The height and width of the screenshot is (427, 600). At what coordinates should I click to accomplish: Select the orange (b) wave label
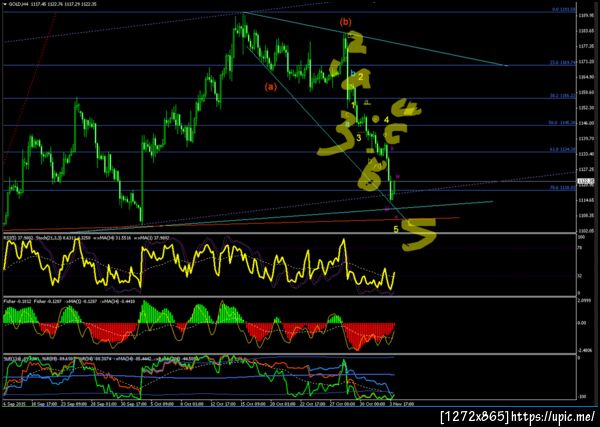345,22
